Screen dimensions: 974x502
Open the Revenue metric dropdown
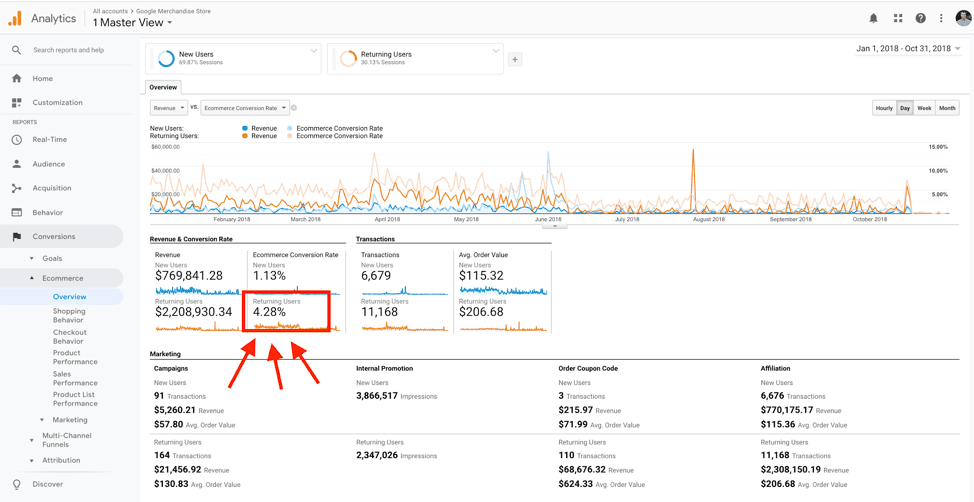pyautogui.click(x=168, y=108)
